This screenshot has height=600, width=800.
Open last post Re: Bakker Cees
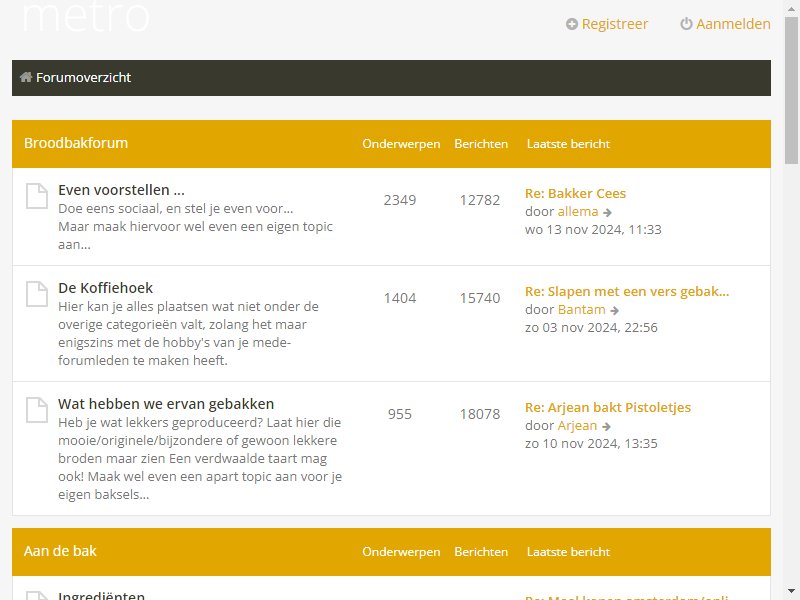point(575,193)
